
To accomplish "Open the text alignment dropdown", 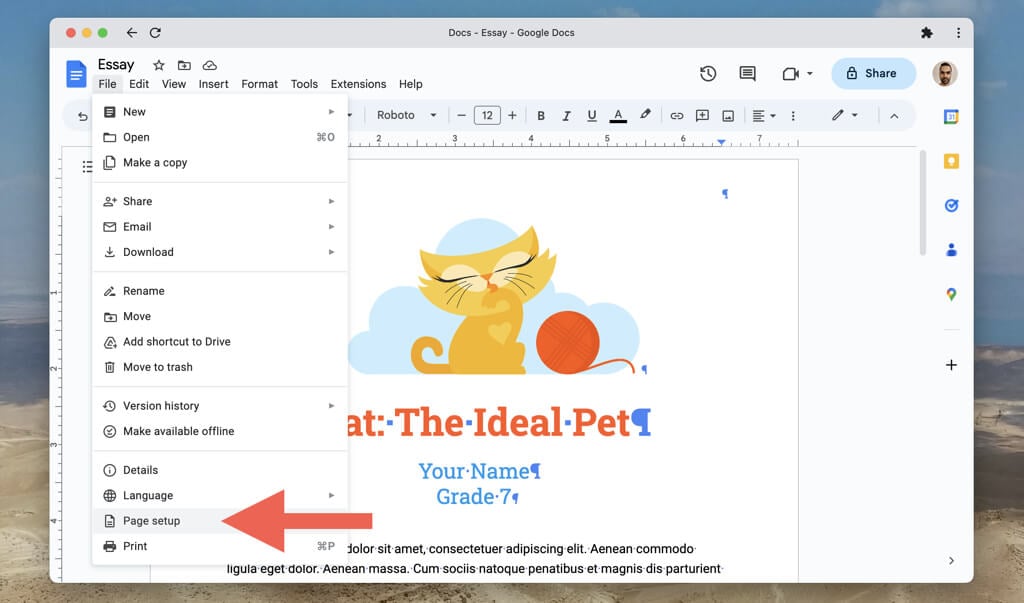I will pyautogui.click(x=767, y=116).
